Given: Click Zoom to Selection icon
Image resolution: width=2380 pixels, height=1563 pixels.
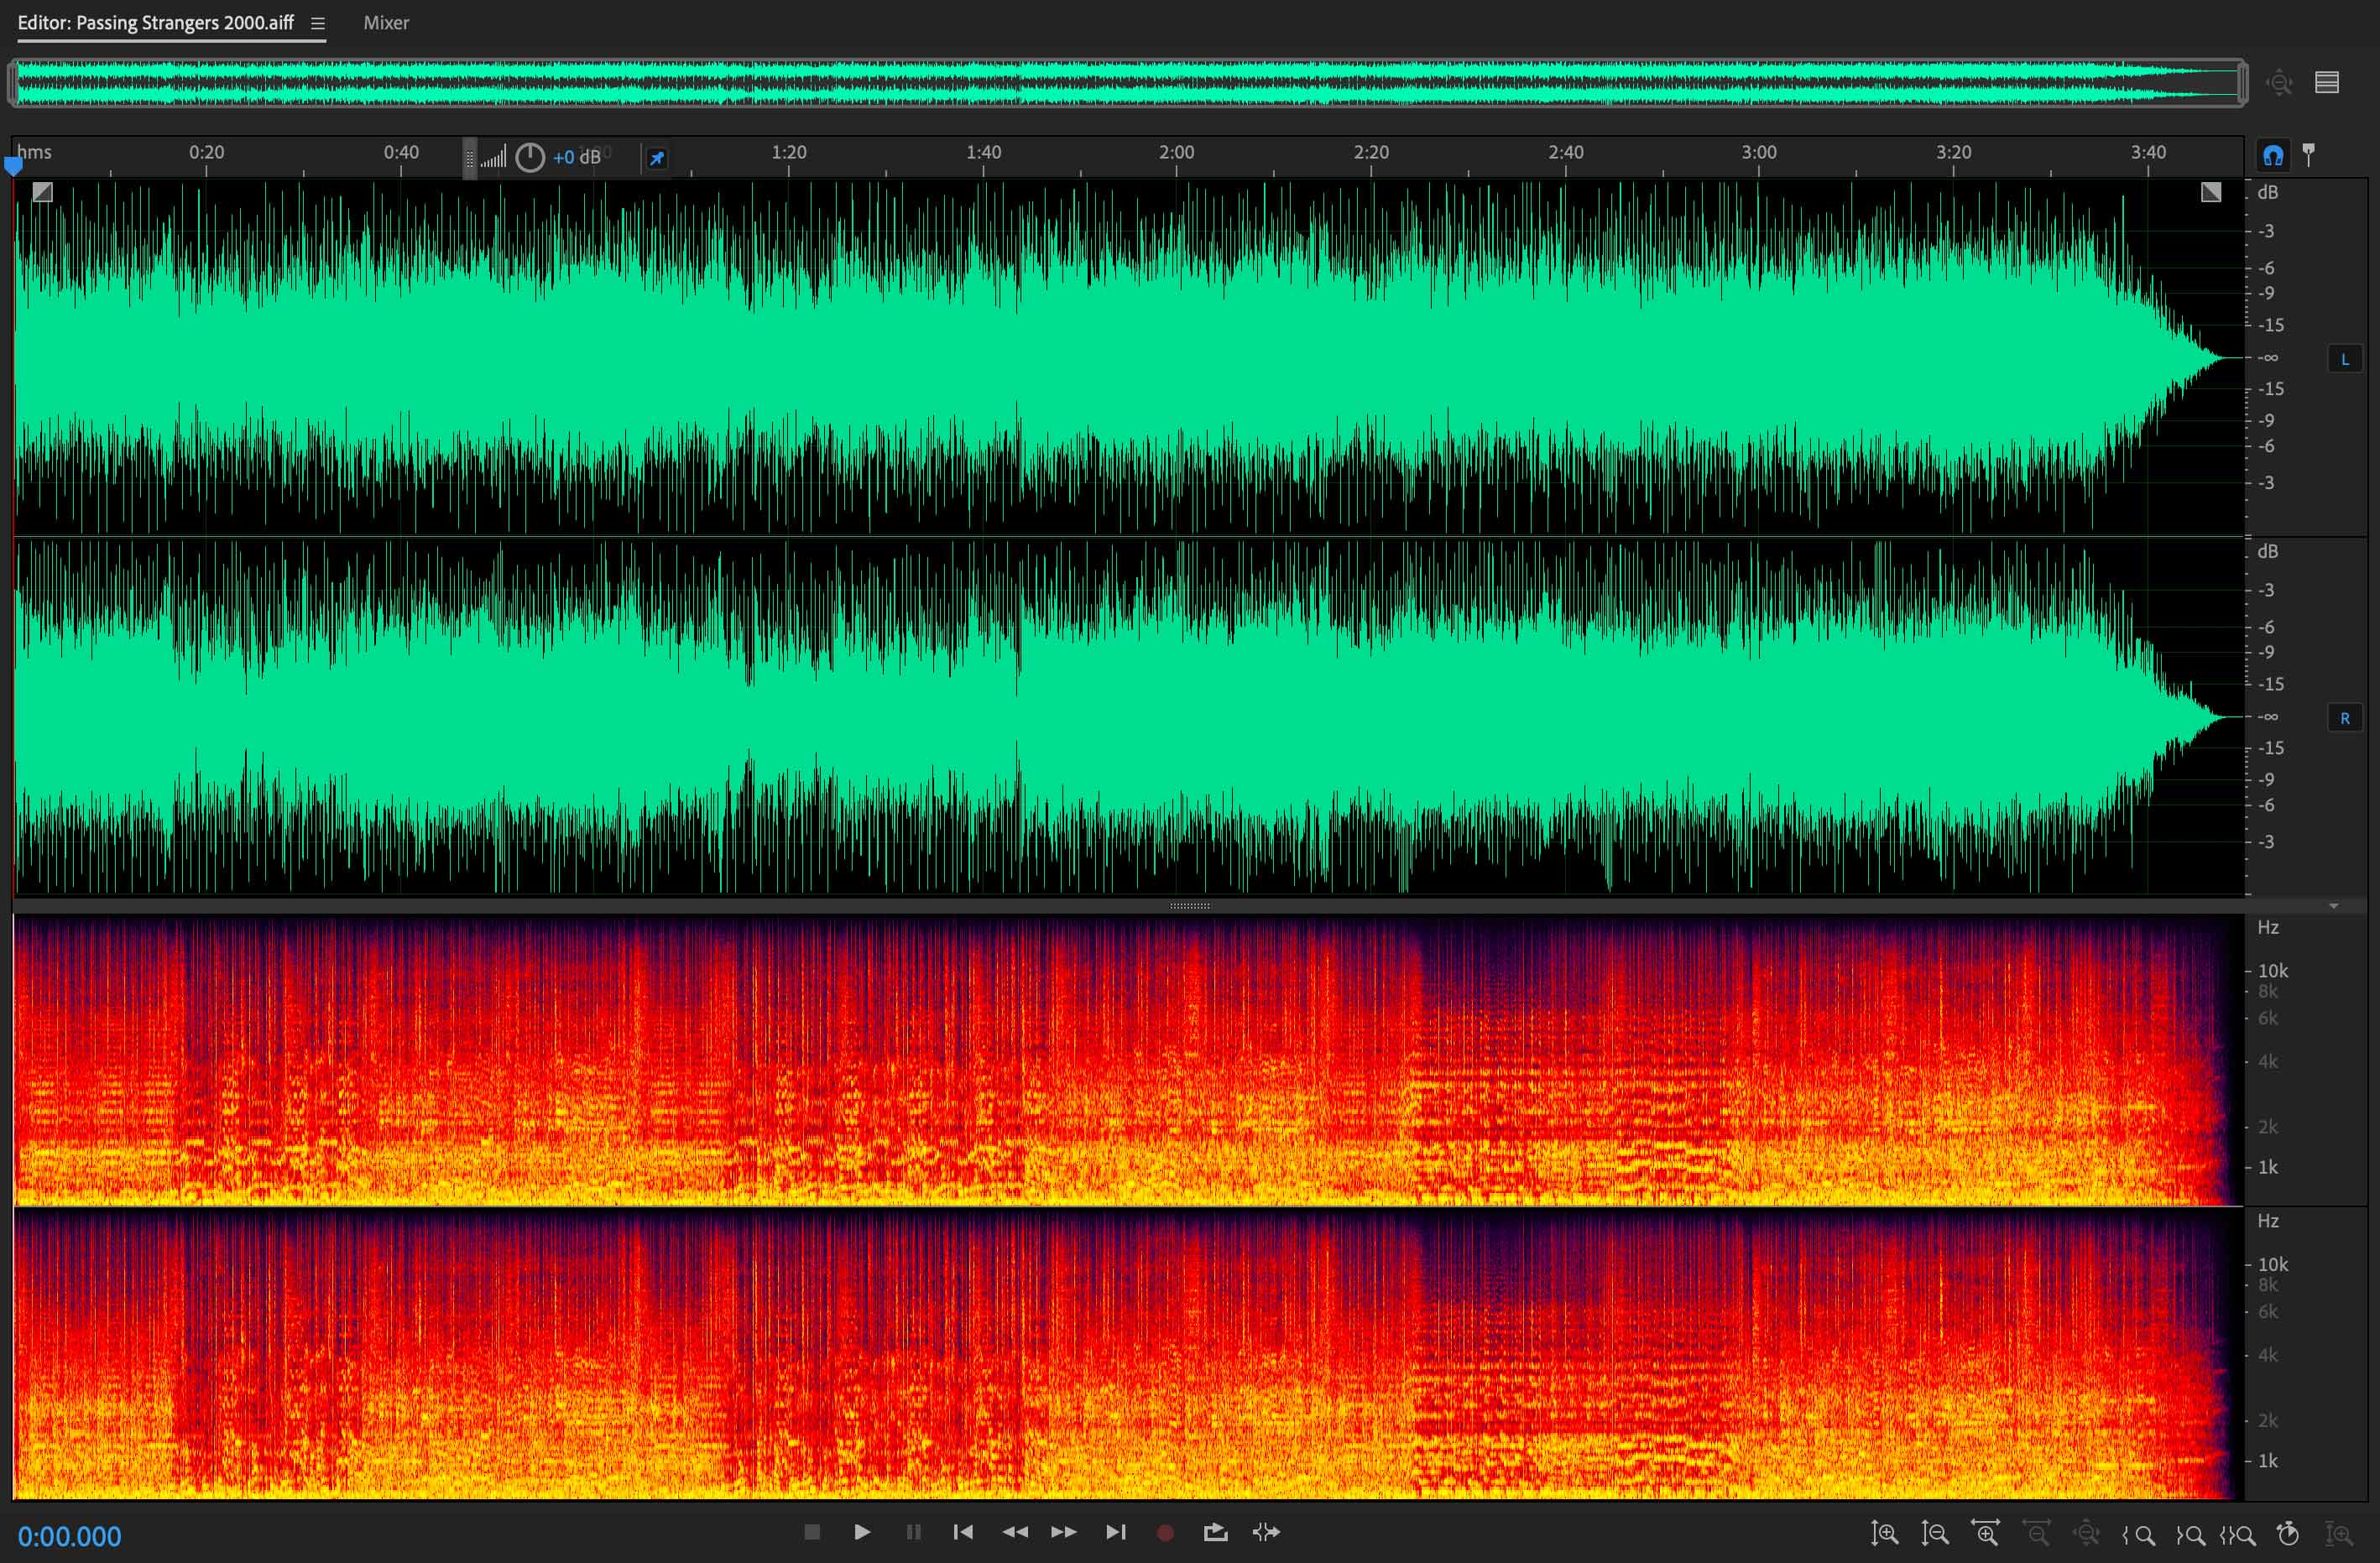Looking at the screenshot, I should [2238, 1535].
